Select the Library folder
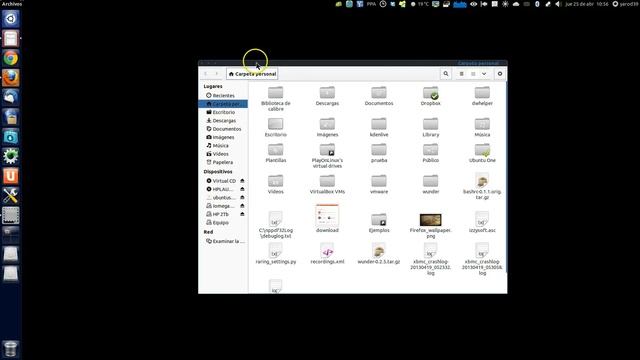 431,127
